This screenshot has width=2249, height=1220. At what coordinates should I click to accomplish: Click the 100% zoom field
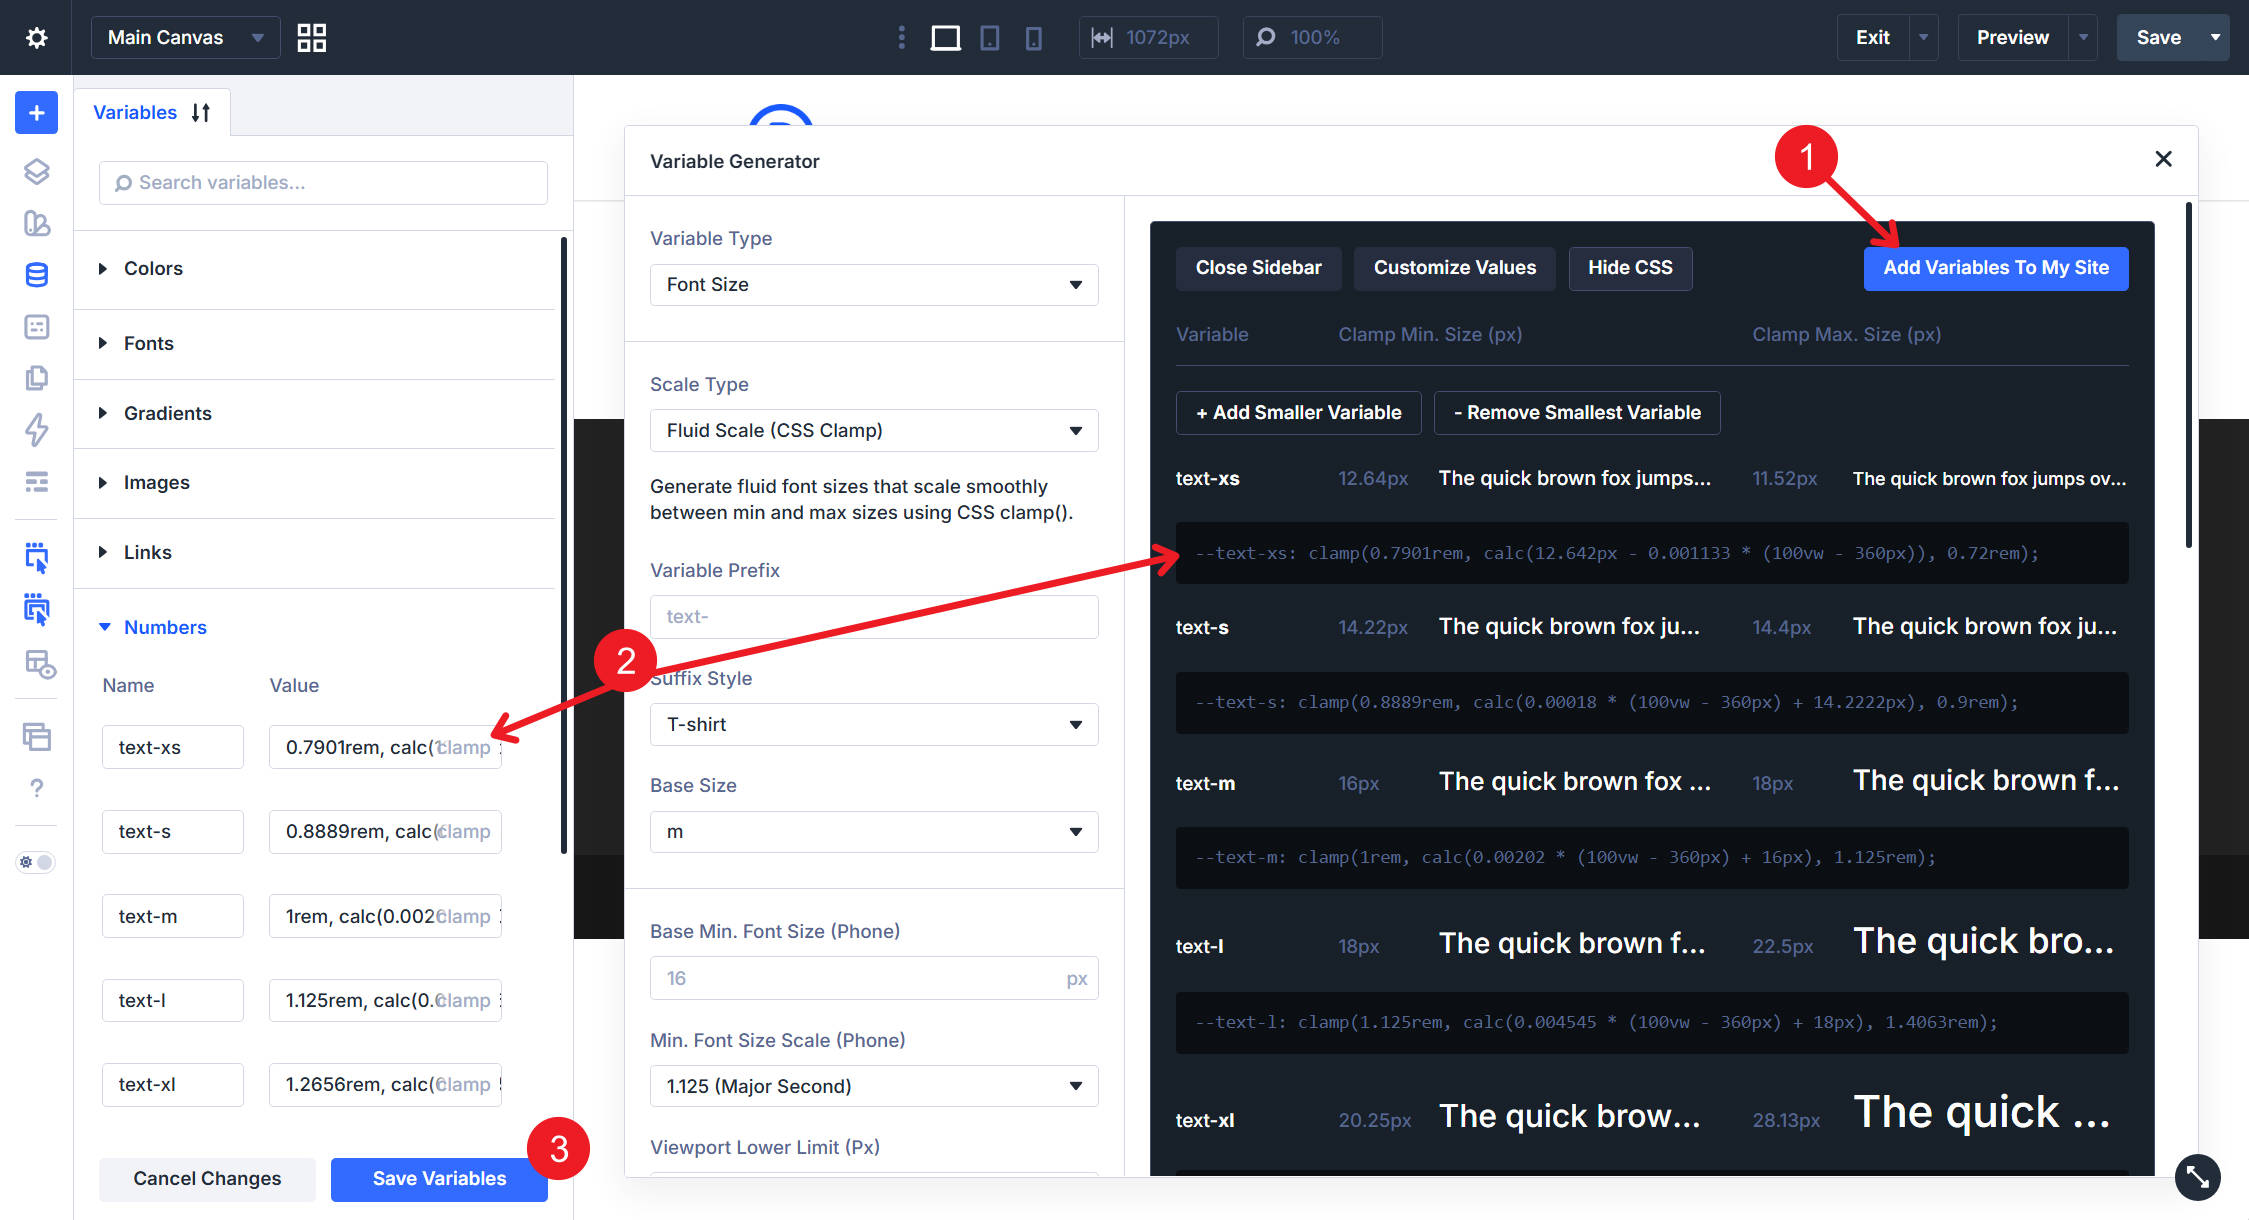[x=1312, y=38]
